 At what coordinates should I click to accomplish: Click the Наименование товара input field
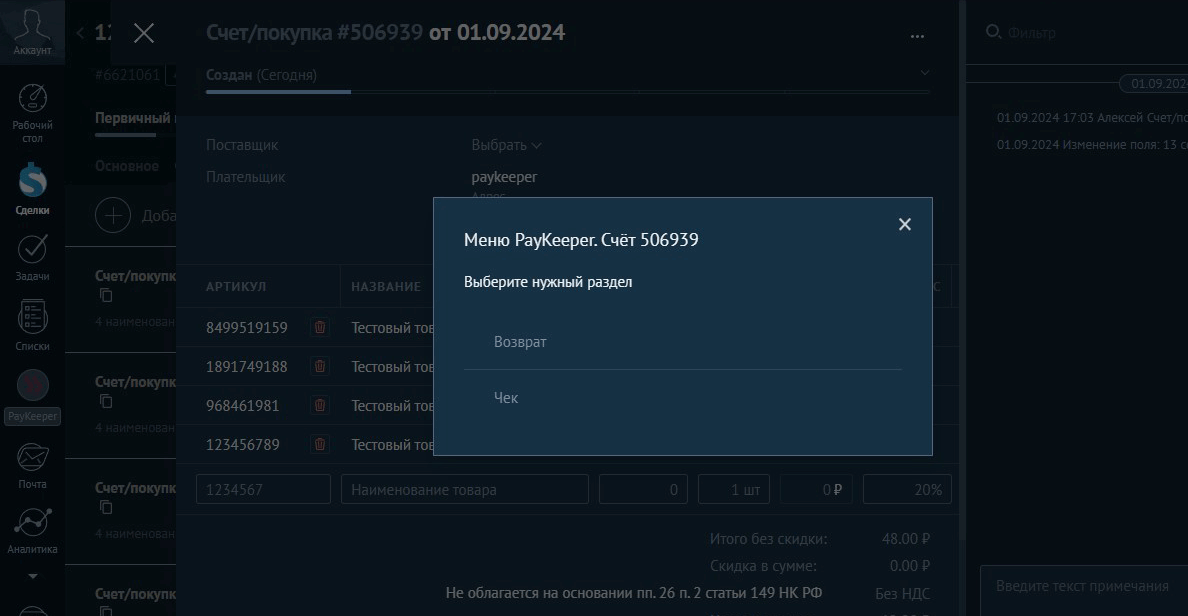coord(464,490)
